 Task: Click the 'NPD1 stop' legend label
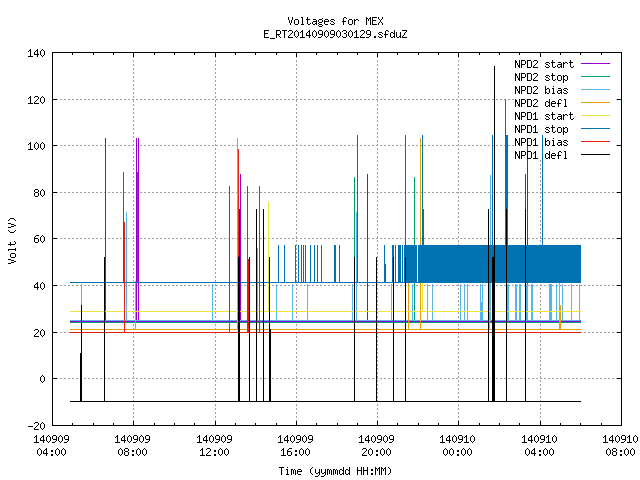click(x=541, y=129)
